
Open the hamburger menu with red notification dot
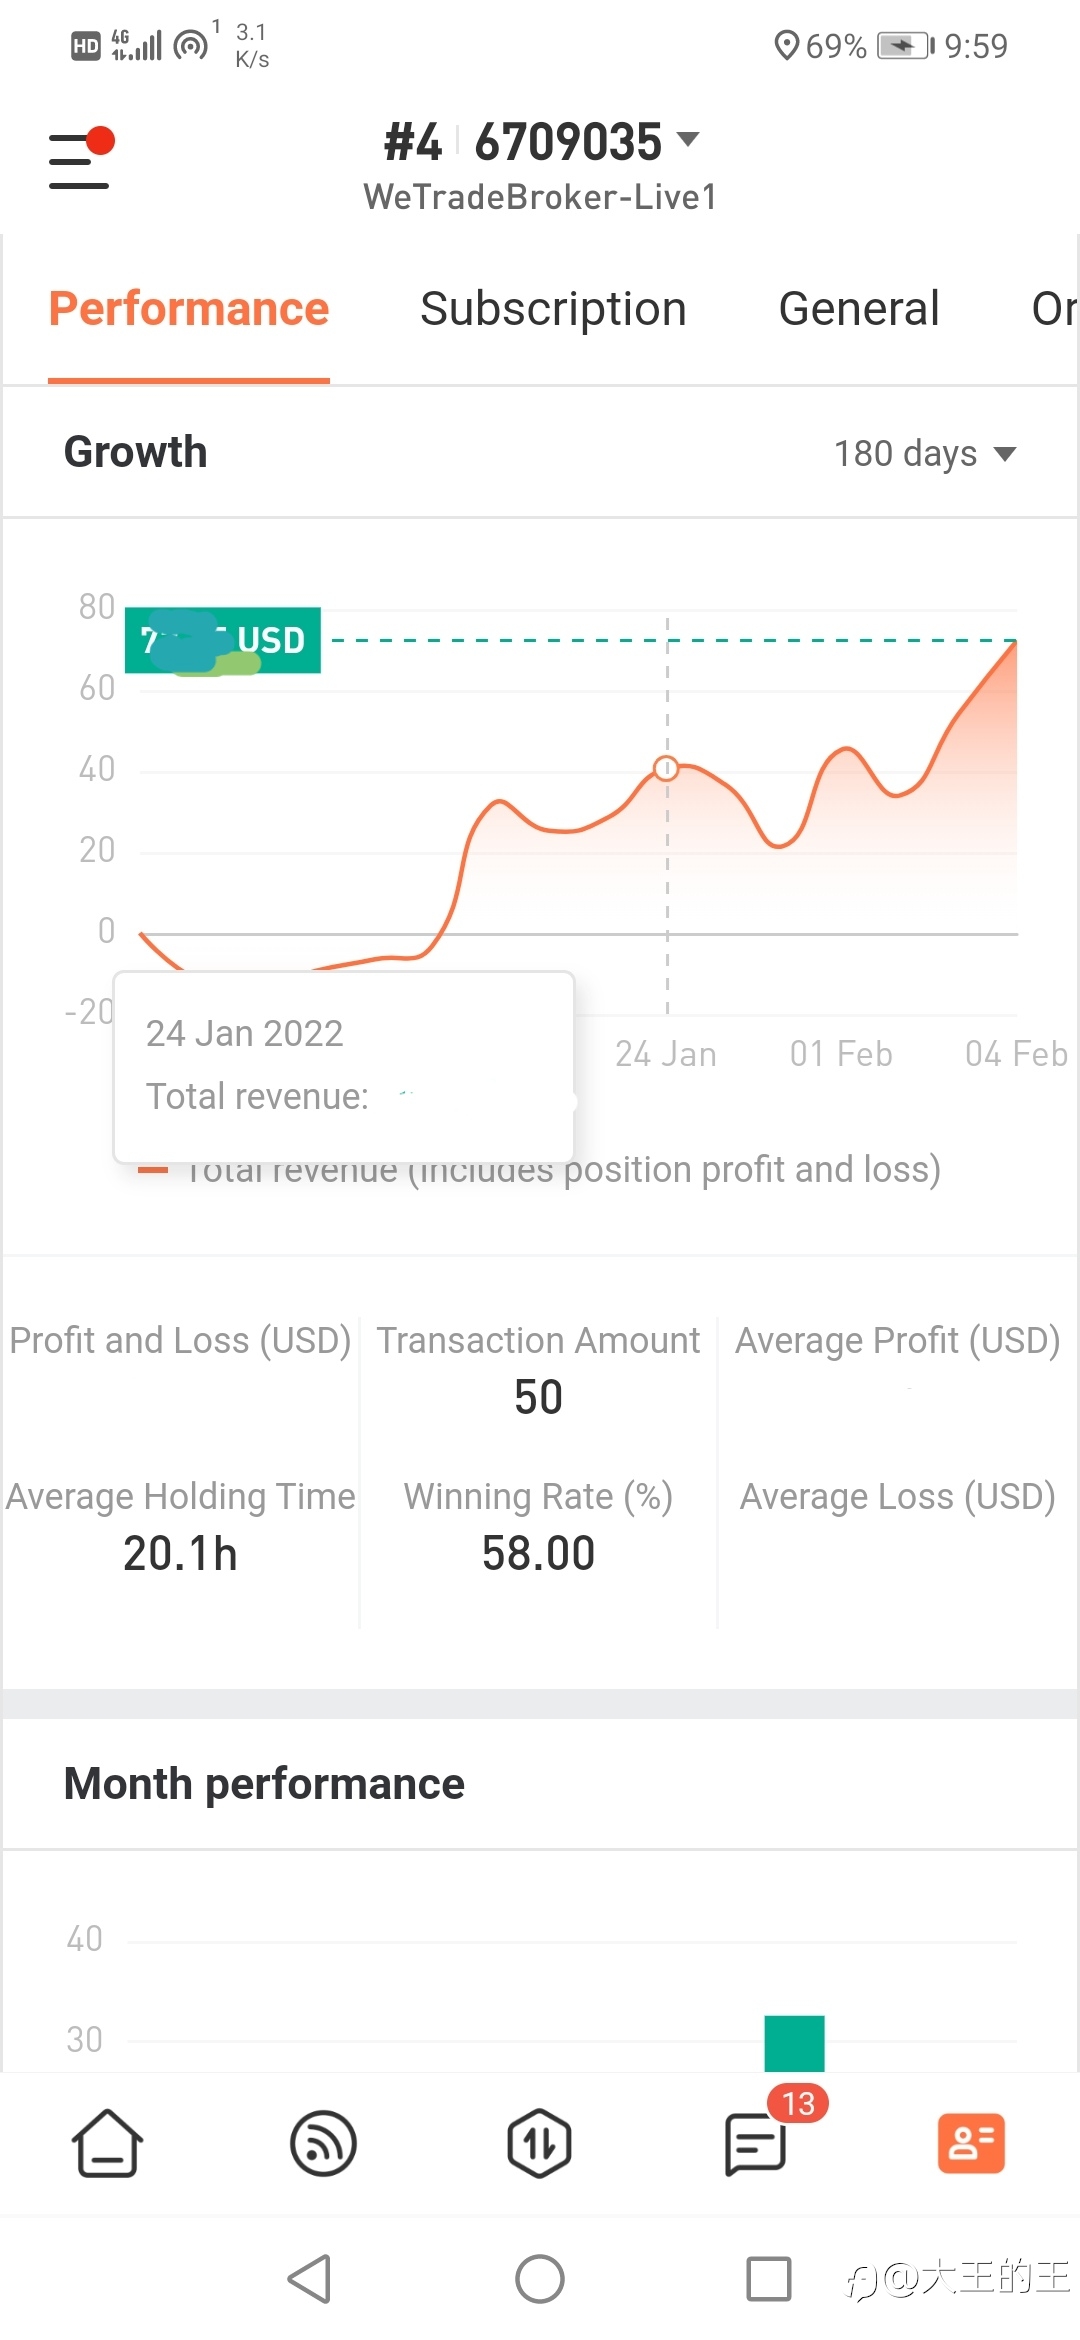(x=82, y=158)
